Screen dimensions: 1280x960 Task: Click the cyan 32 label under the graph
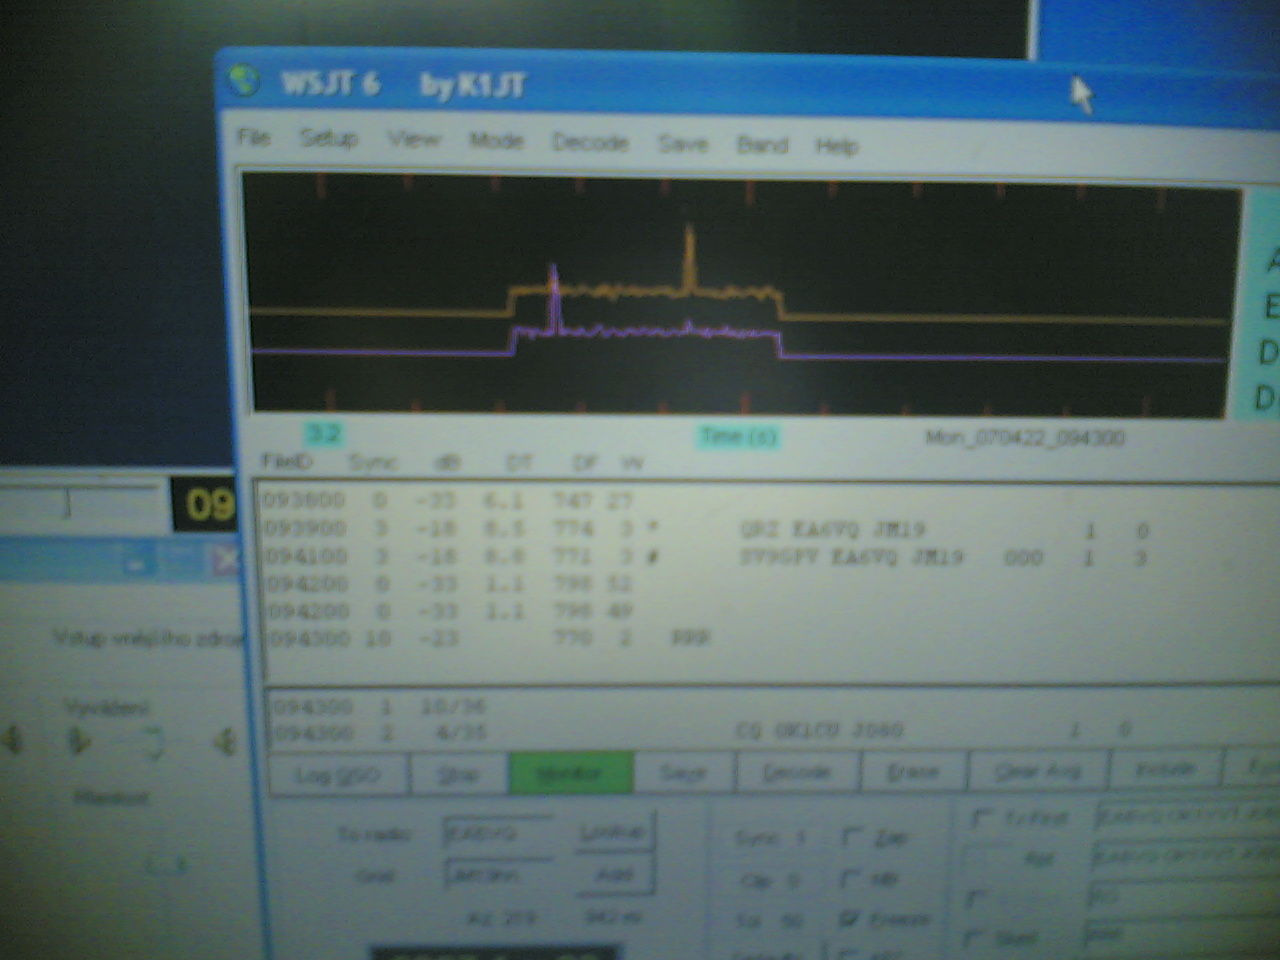(323, 433)
